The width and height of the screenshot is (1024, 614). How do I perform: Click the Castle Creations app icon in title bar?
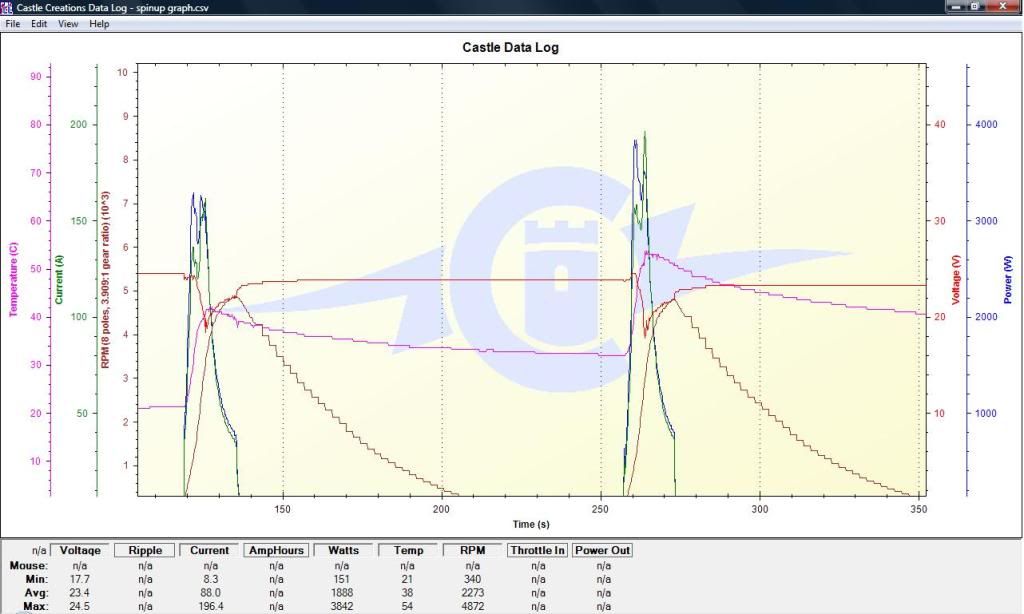point(7,7)
